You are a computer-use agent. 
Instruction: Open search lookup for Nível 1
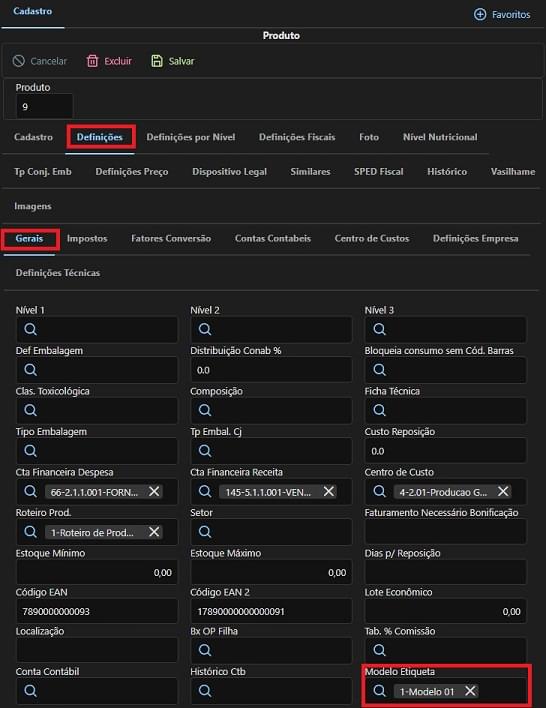[30, 329]
